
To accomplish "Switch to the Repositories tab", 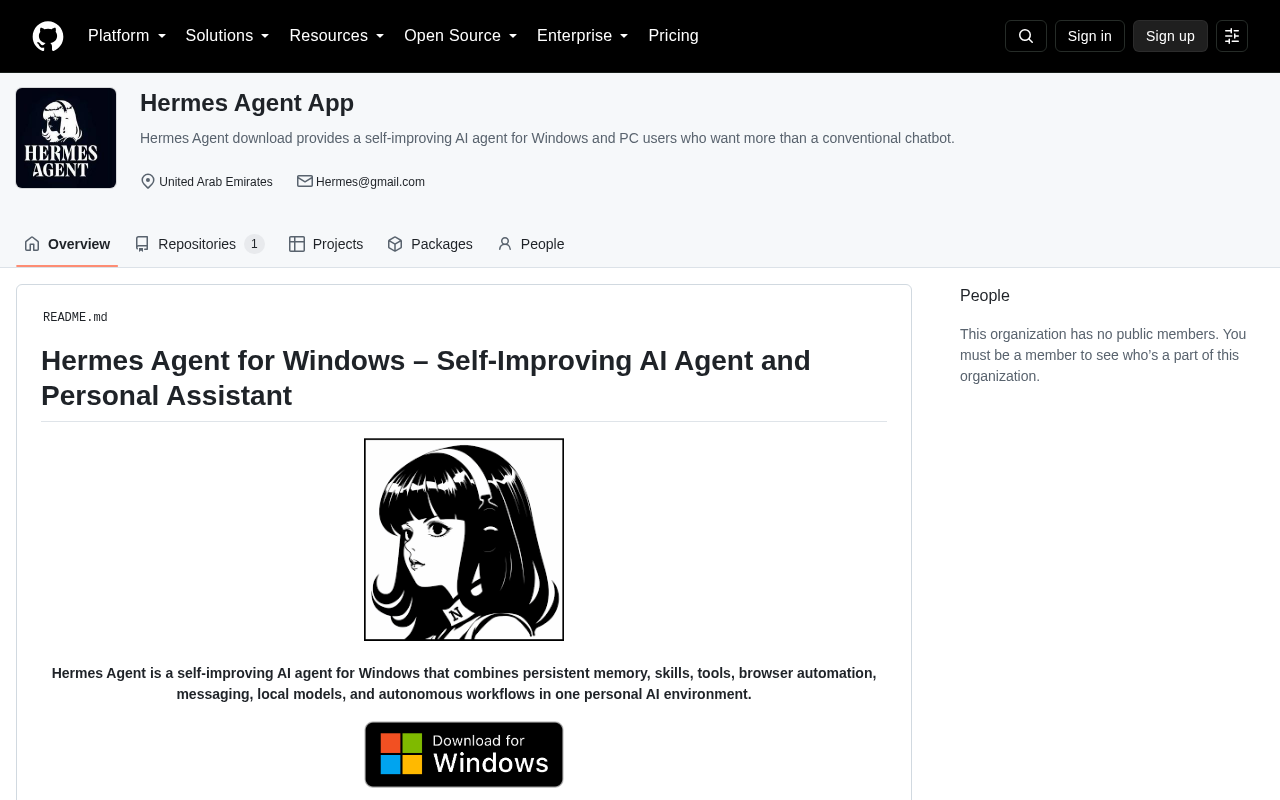I will coord(199,244).
